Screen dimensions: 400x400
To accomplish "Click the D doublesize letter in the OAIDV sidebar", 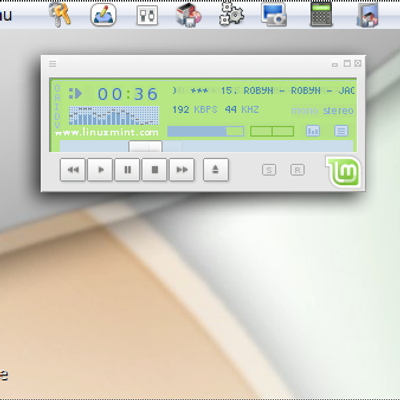I will [x=57, y=116].
